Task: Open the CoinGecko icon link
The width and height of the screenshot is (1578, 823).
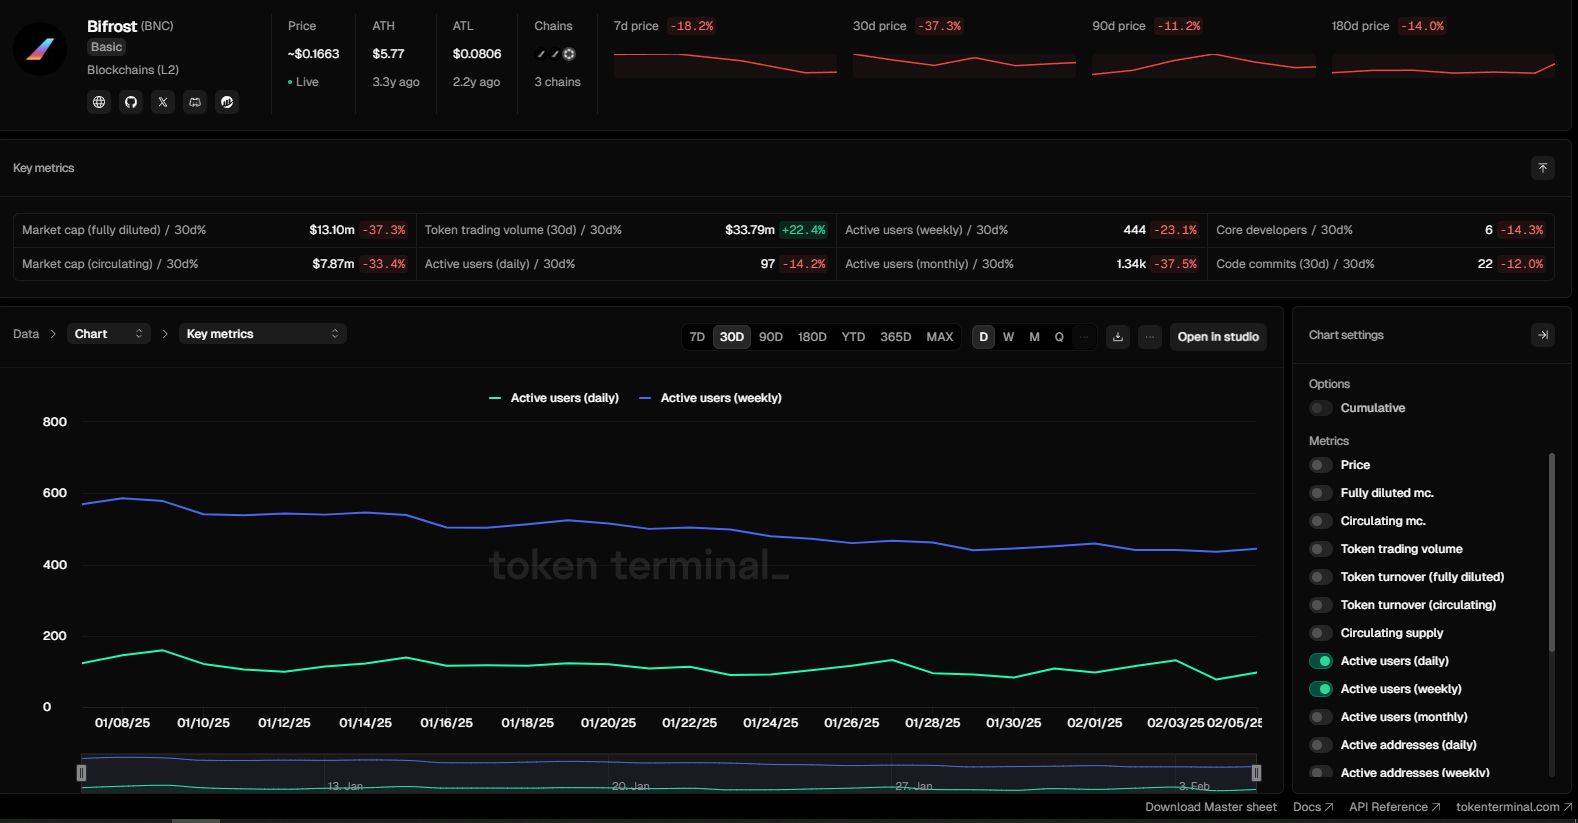Action: coord(227,102)
